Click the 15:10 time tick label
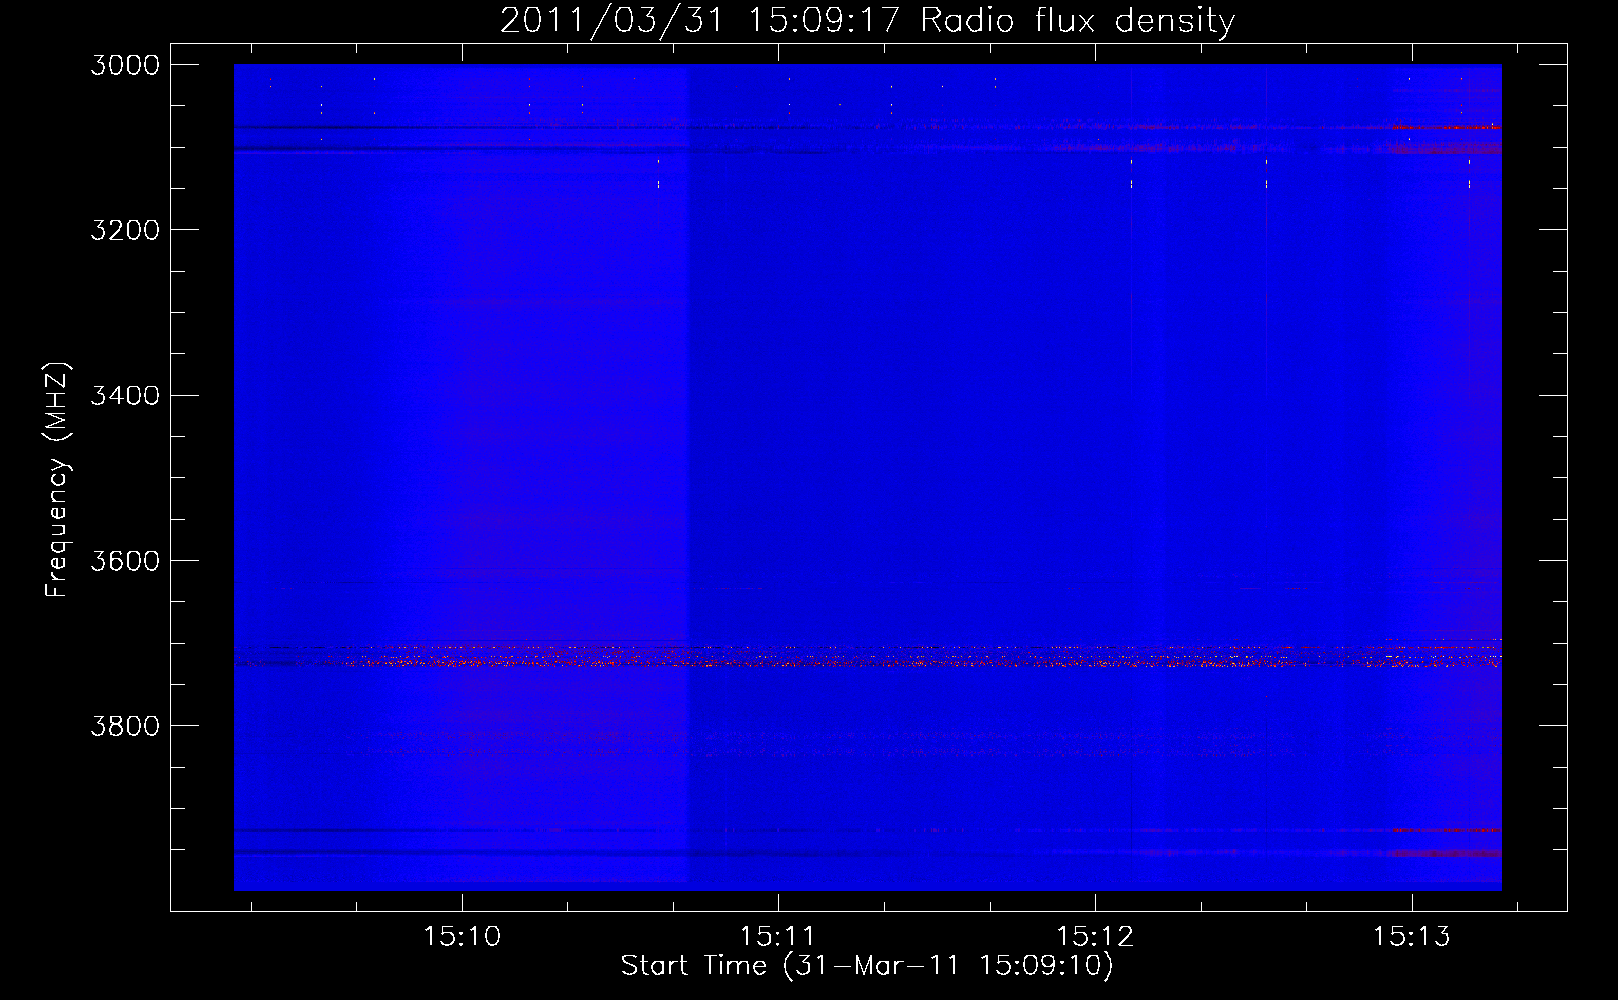 (461, 937)
